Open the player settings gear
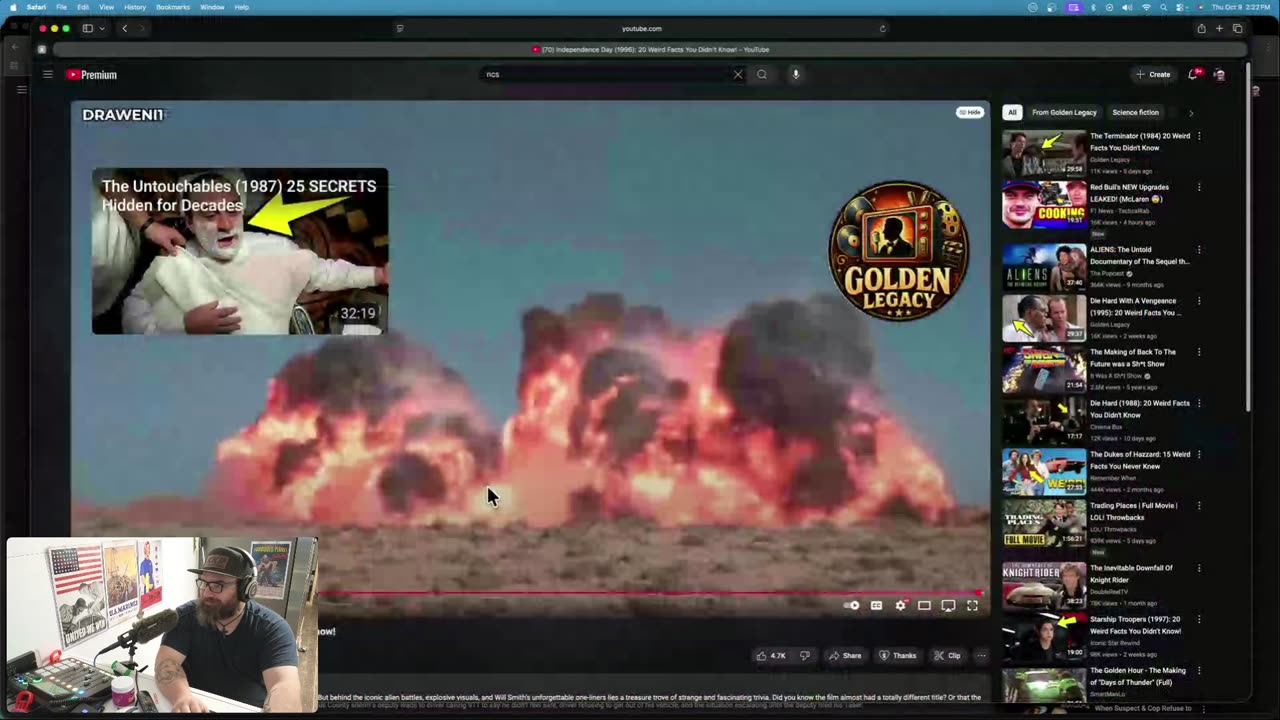Viewport: 1280px width, 720px height. (x=900, y=605)
